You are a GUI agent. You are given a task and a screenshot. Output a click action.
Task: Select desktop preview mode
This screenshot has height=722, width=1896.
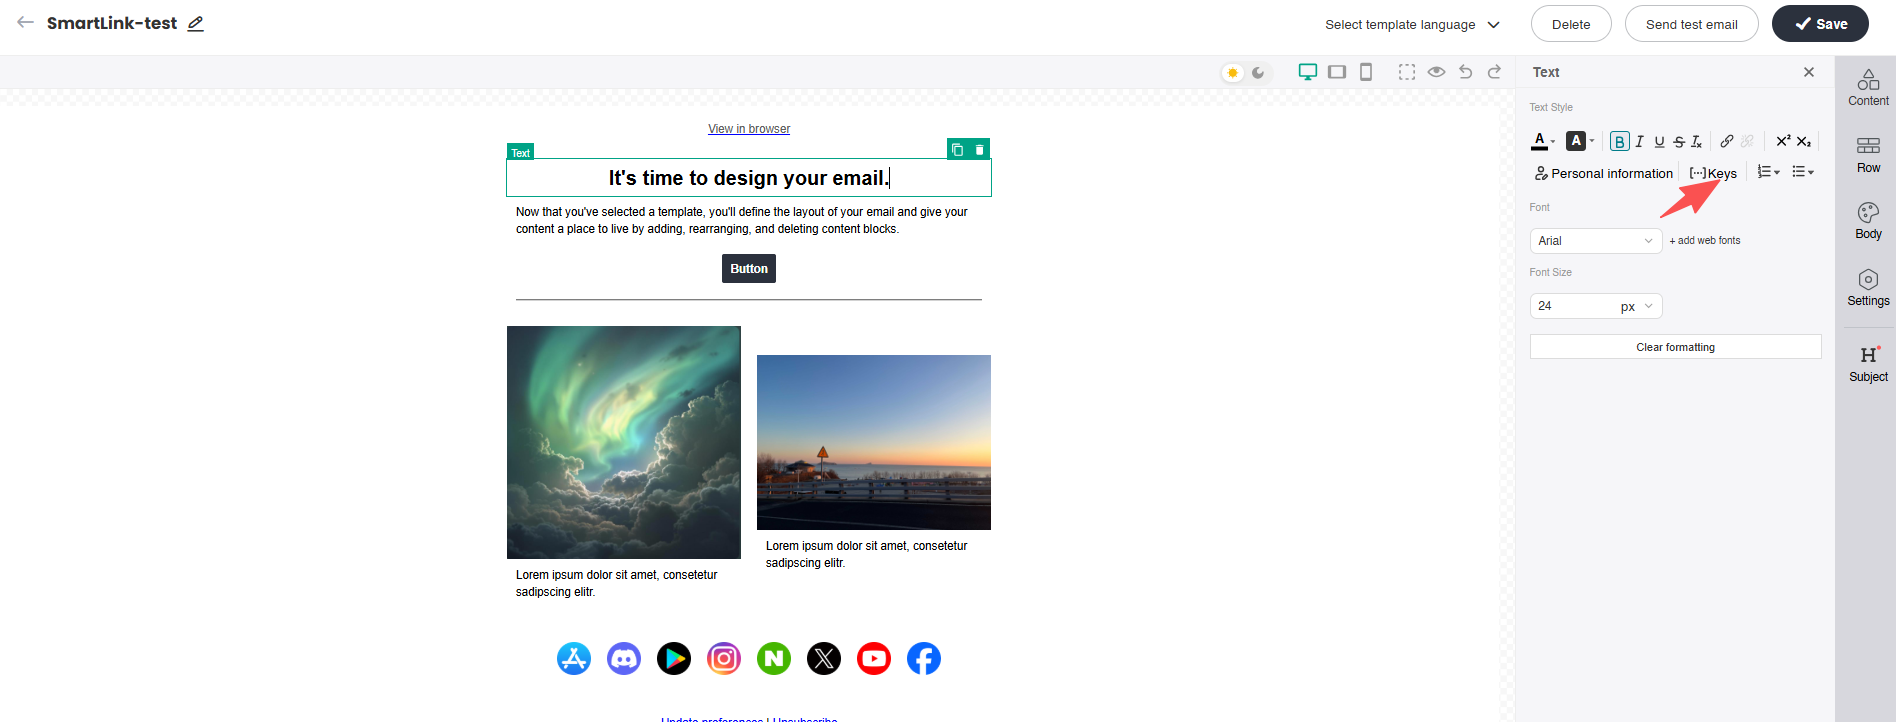(1307, 72)
